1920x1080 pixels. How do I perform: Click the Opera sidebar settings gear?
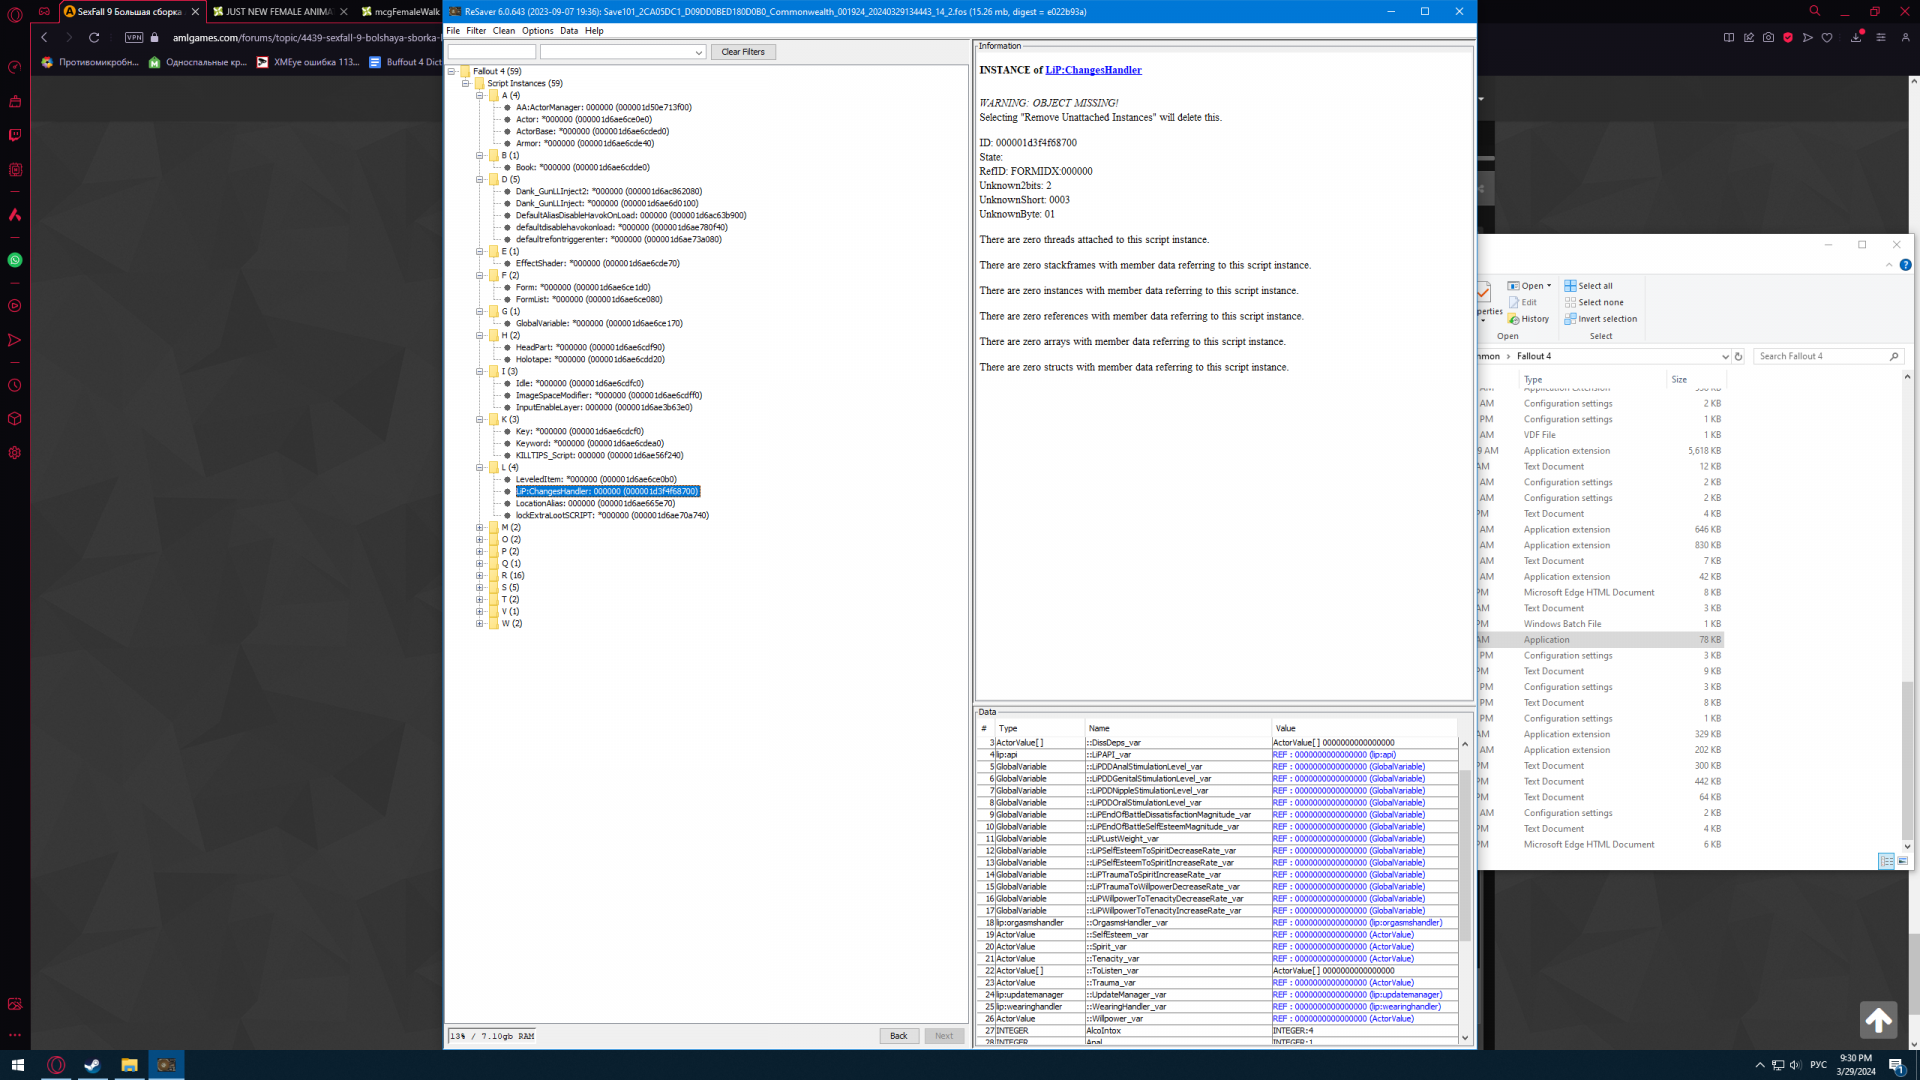(15, 453)
